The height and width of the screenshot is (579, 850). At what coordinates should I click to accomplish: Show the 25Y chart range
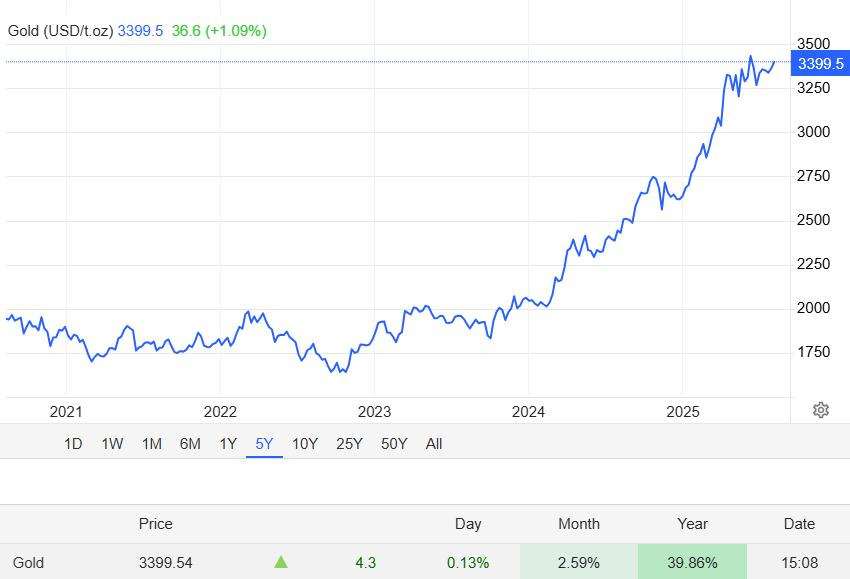point(349,444)
